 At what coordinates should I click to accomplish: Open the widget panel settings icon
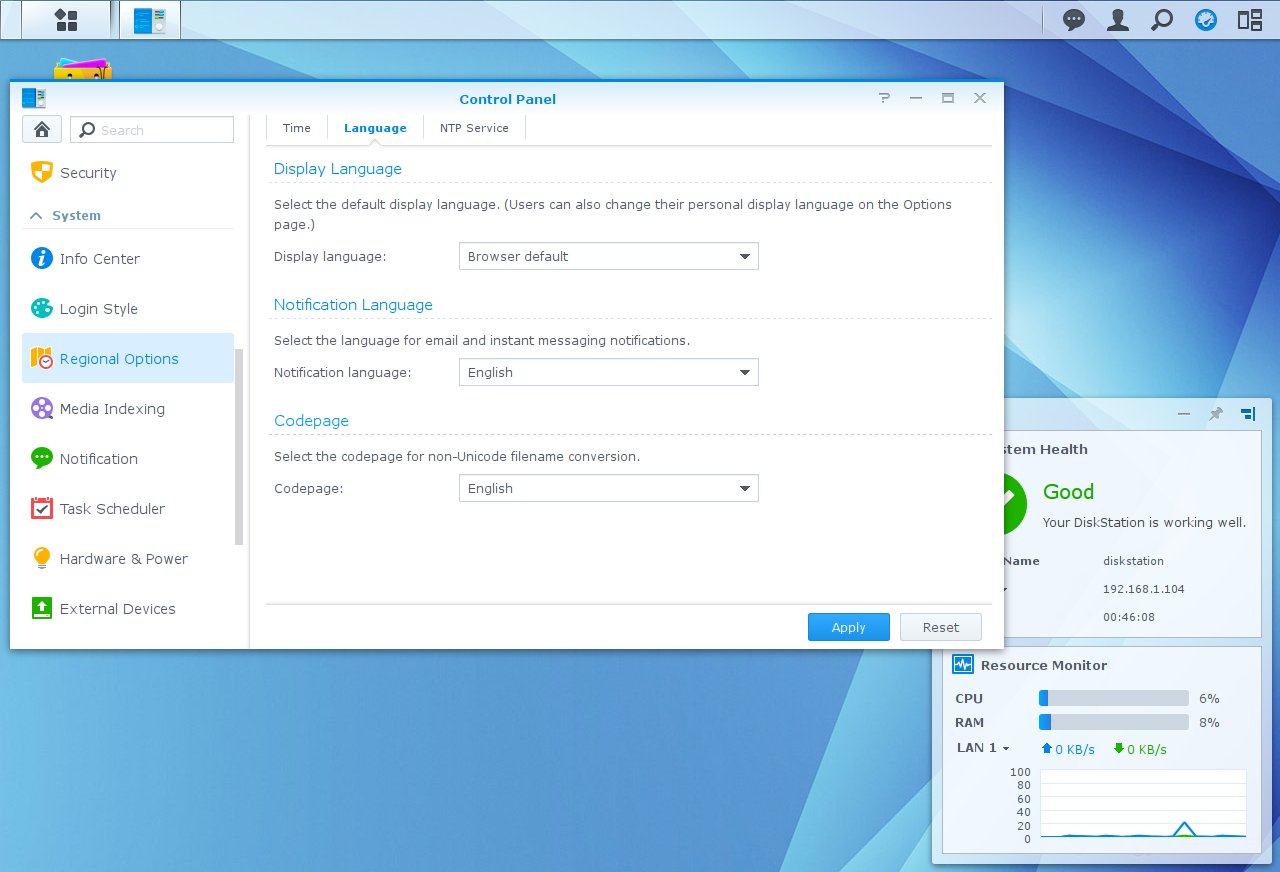1248,413
